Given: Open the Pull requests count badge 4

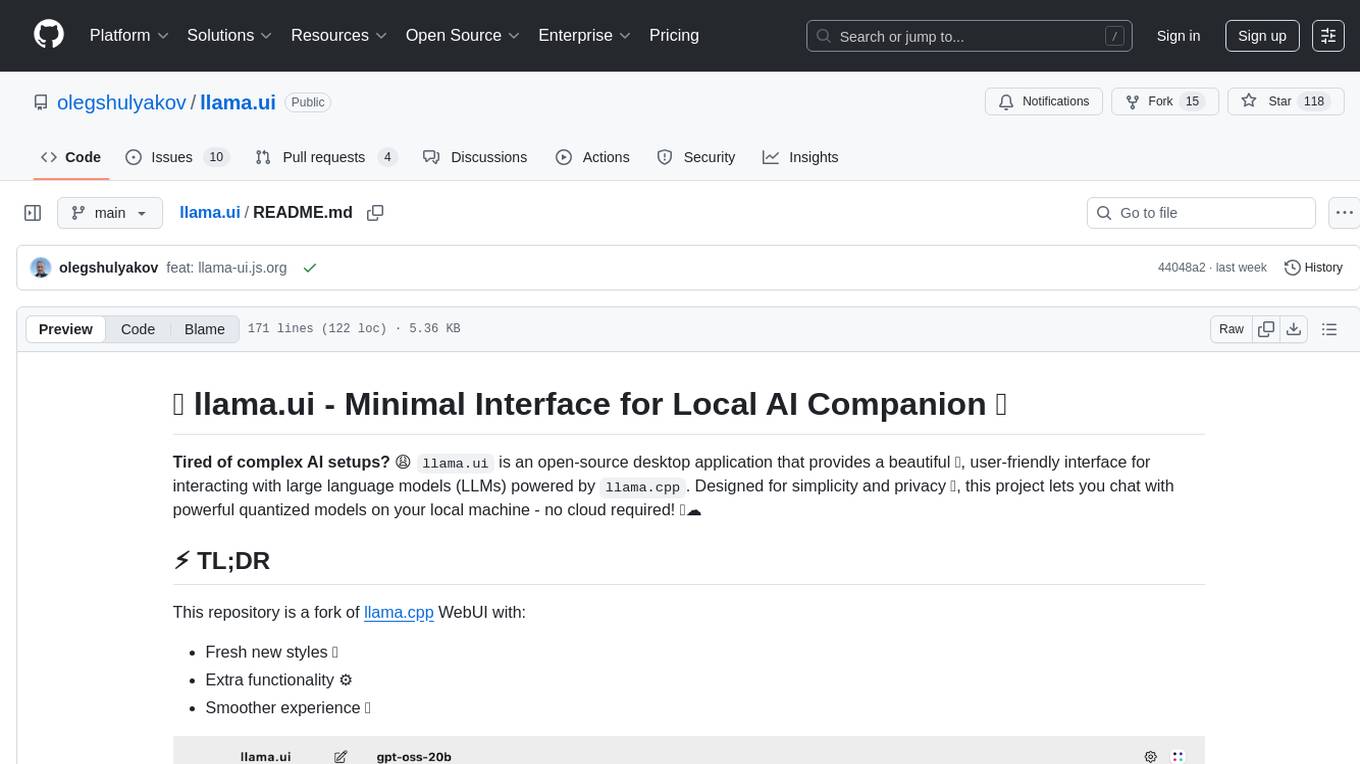Looking at the screenshot, I should tap(388, 157).
